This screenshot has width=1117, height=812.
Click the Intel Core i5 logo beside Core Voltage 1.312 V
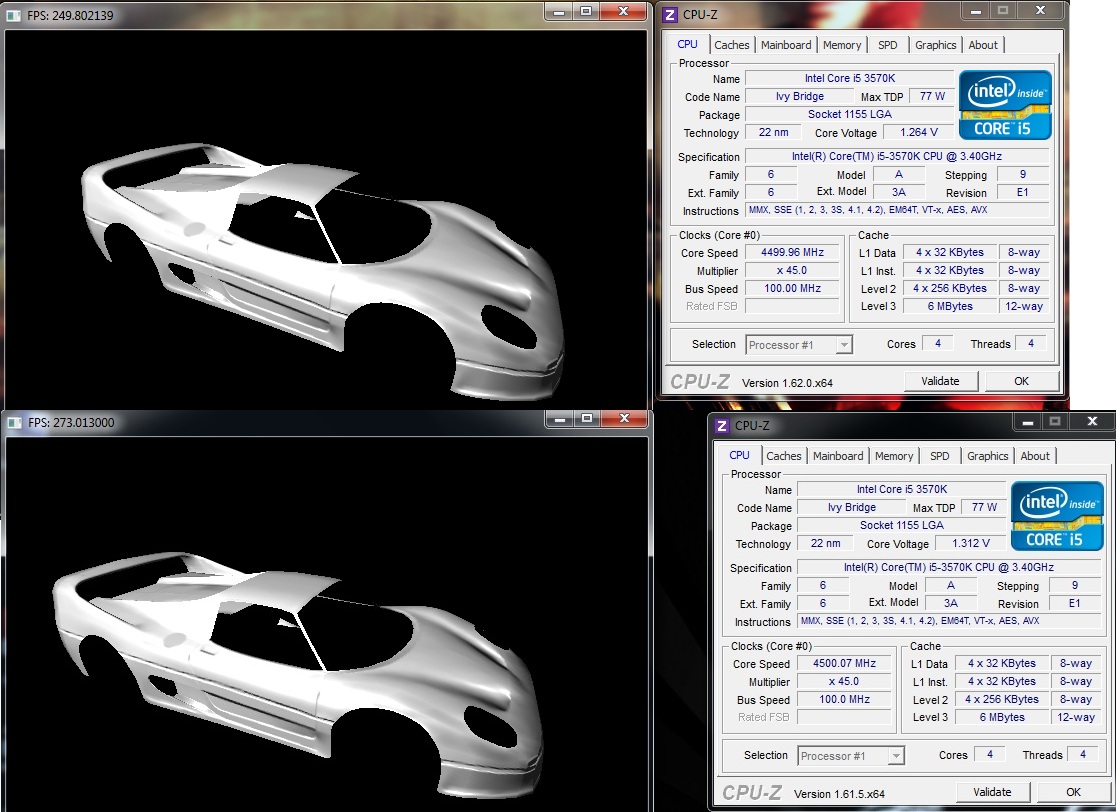click(x=1057, y=516)
